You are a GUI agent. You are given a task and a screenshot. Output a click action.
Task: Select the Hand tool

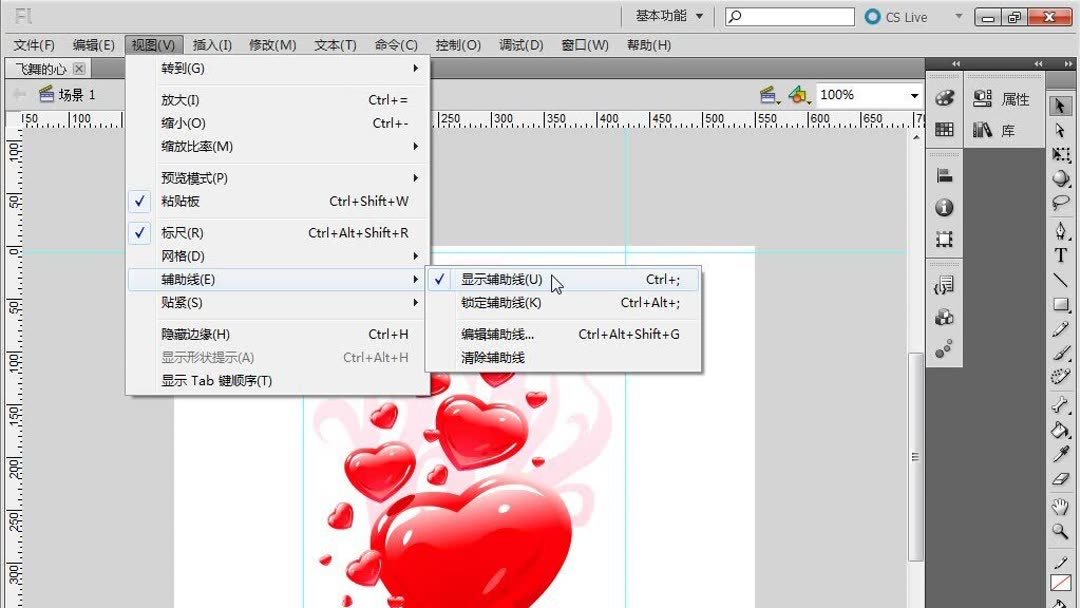(1062, 507)
